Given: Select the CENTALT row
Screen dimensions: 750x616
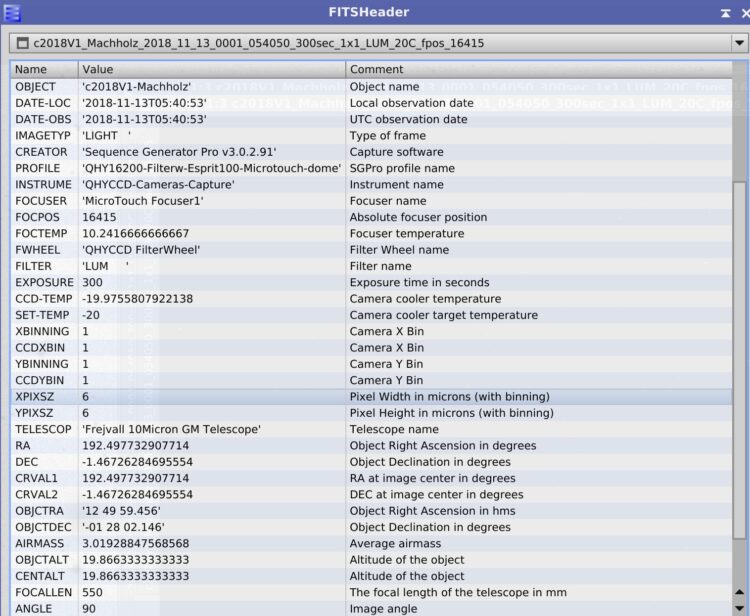Looking at the screenshot, I should tap(371, 576).
